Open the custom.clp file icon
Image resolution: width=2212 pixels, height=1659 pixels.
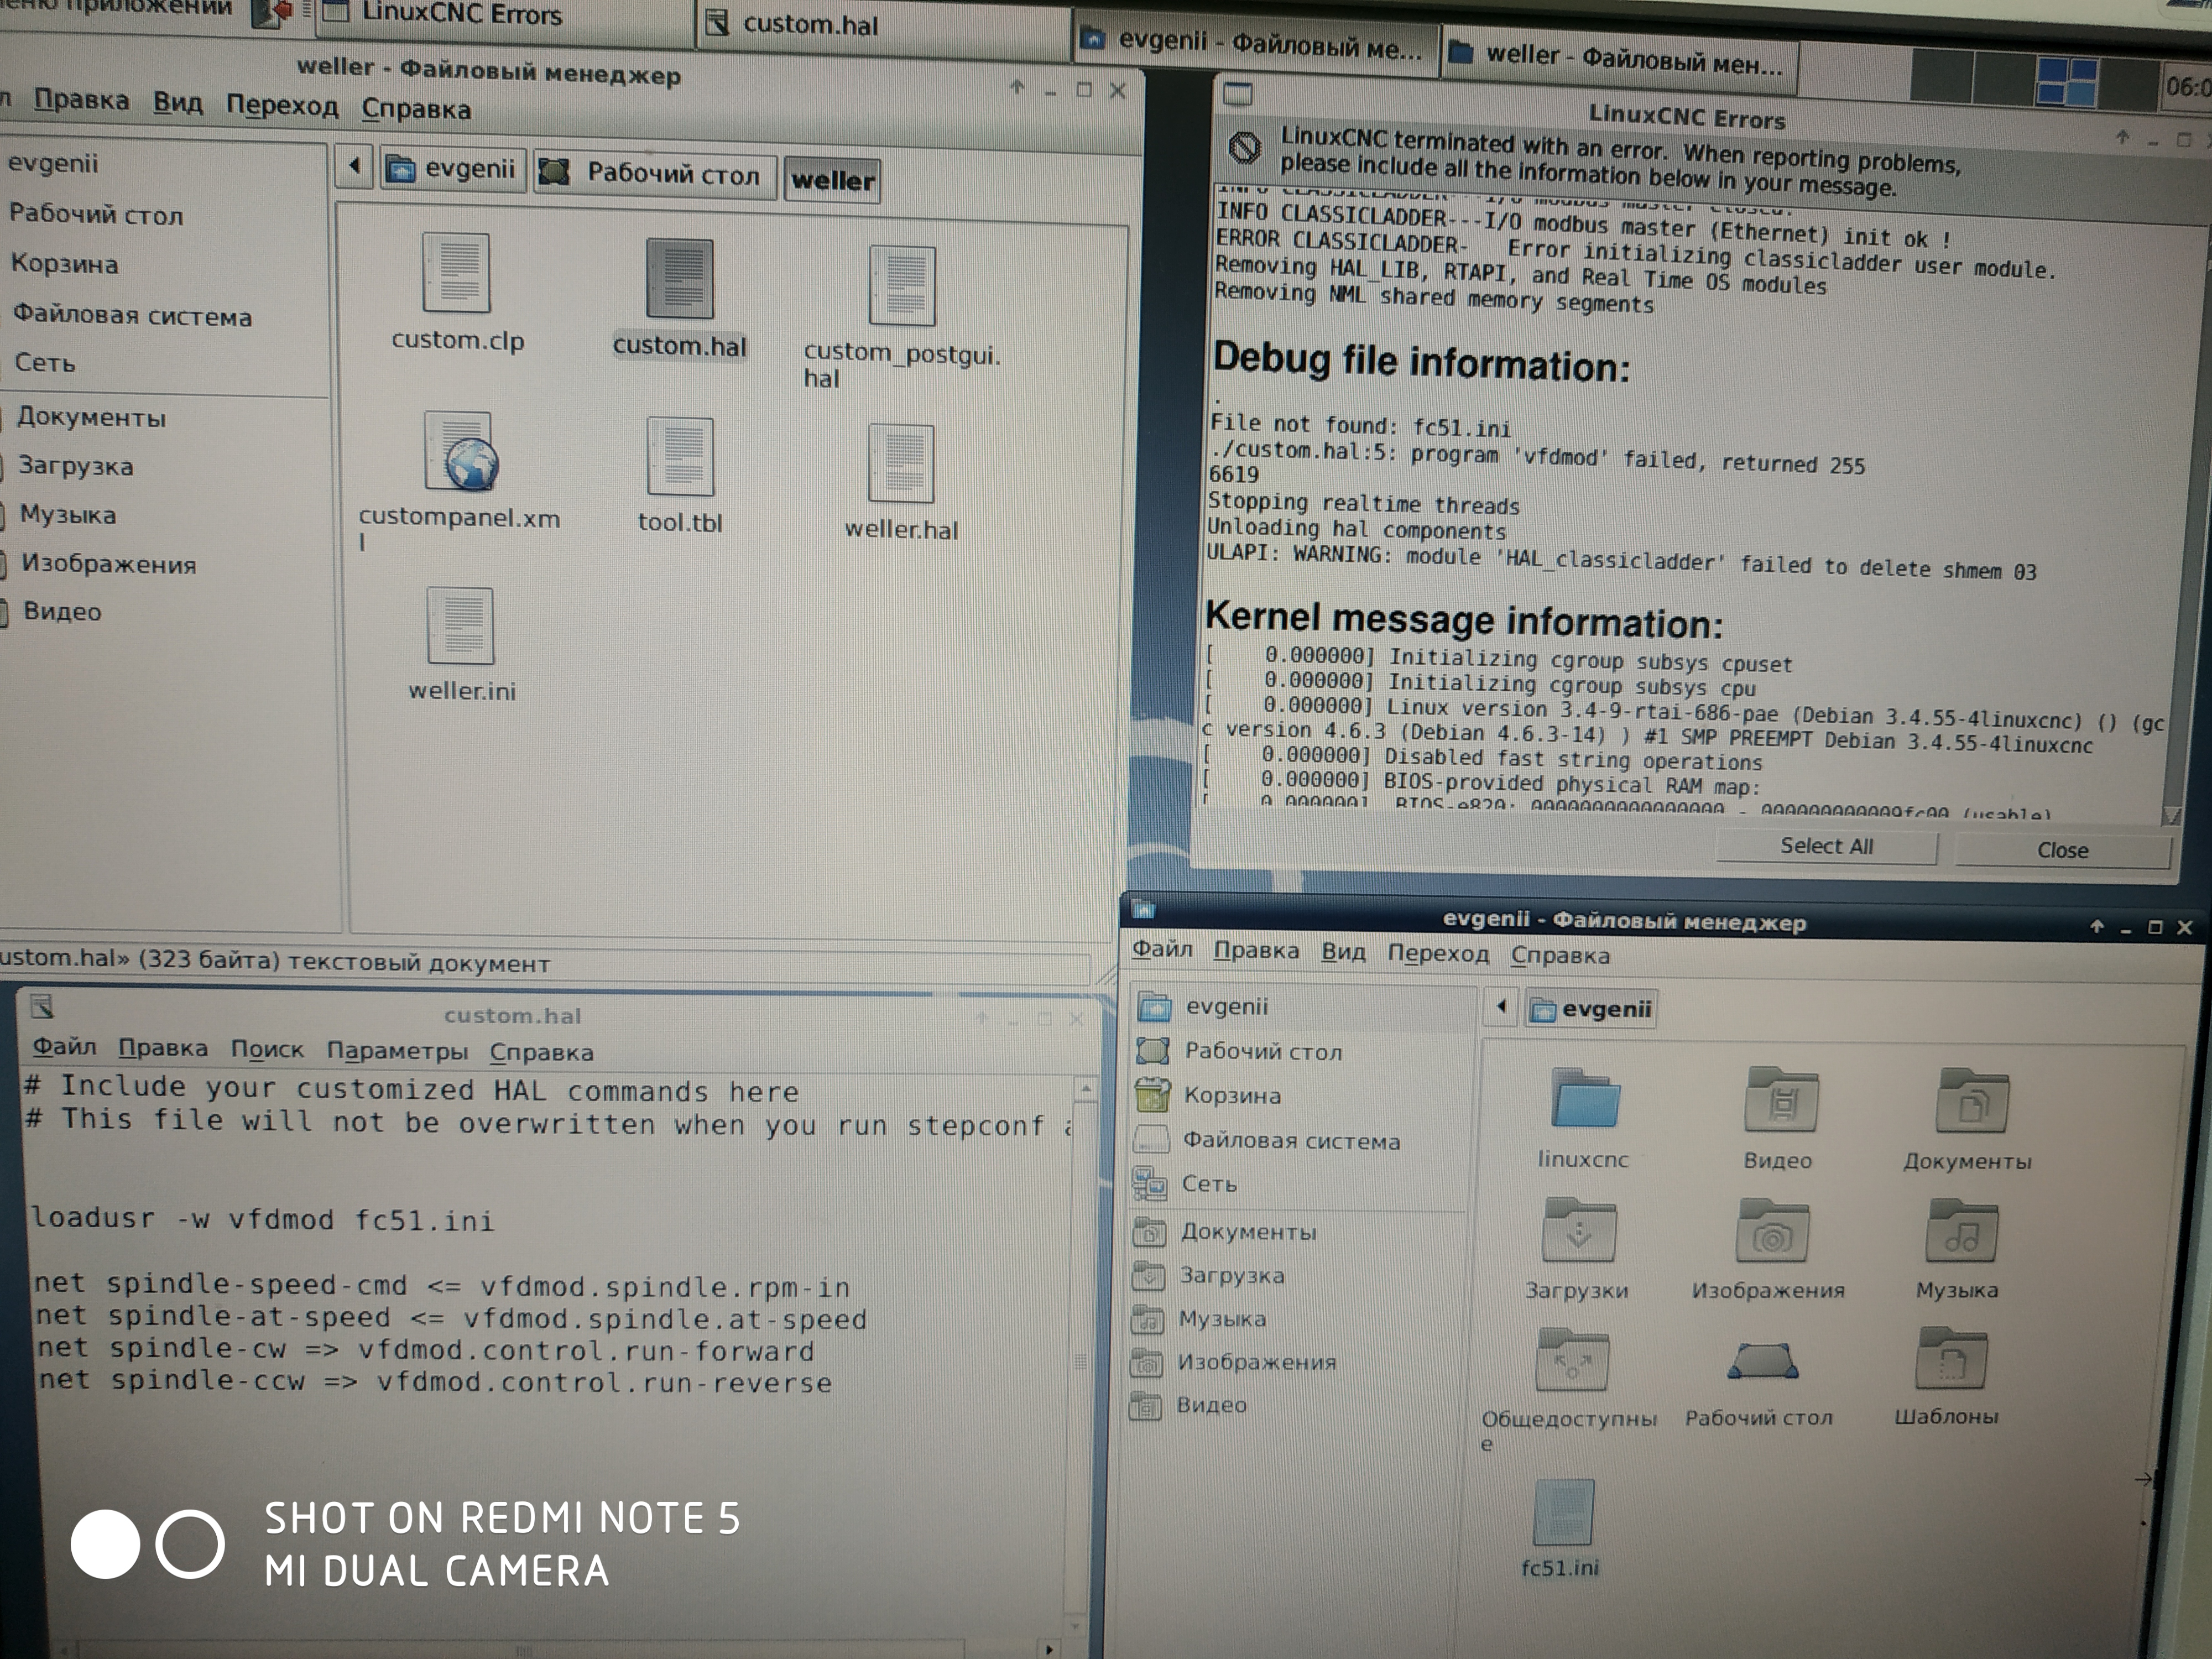457,275
